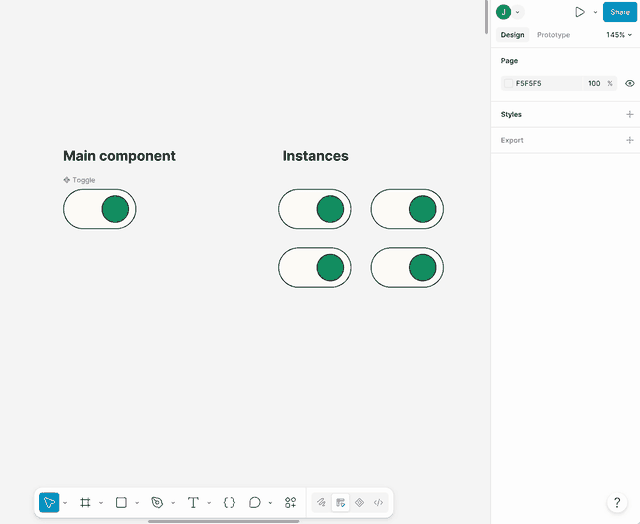
Task: Click the J user avatar
Action: pos(503,12)
